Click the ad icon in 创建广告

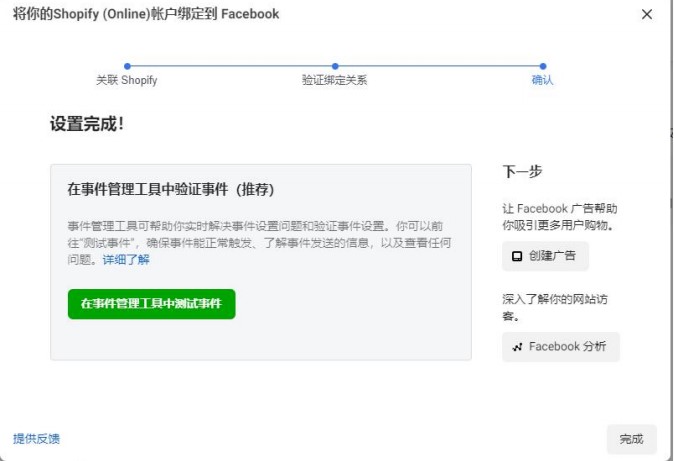(x=517, y=256)
